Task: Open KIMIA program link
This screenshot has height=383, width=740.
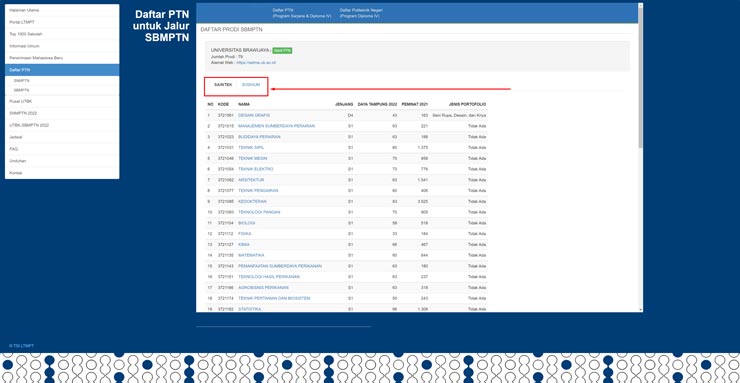Action: pyautogui.click(x=244, y=244)
